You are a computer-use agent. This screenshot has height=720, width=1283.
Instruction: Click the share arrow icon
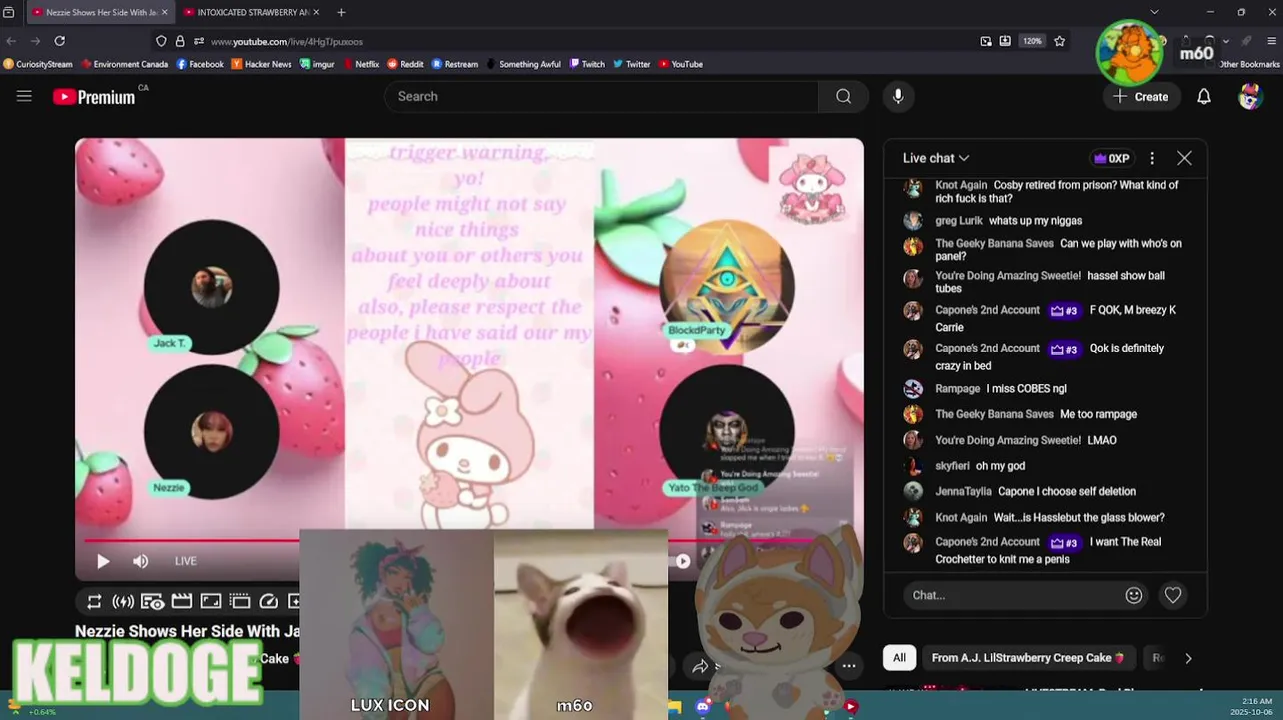(x=700, y=666)
